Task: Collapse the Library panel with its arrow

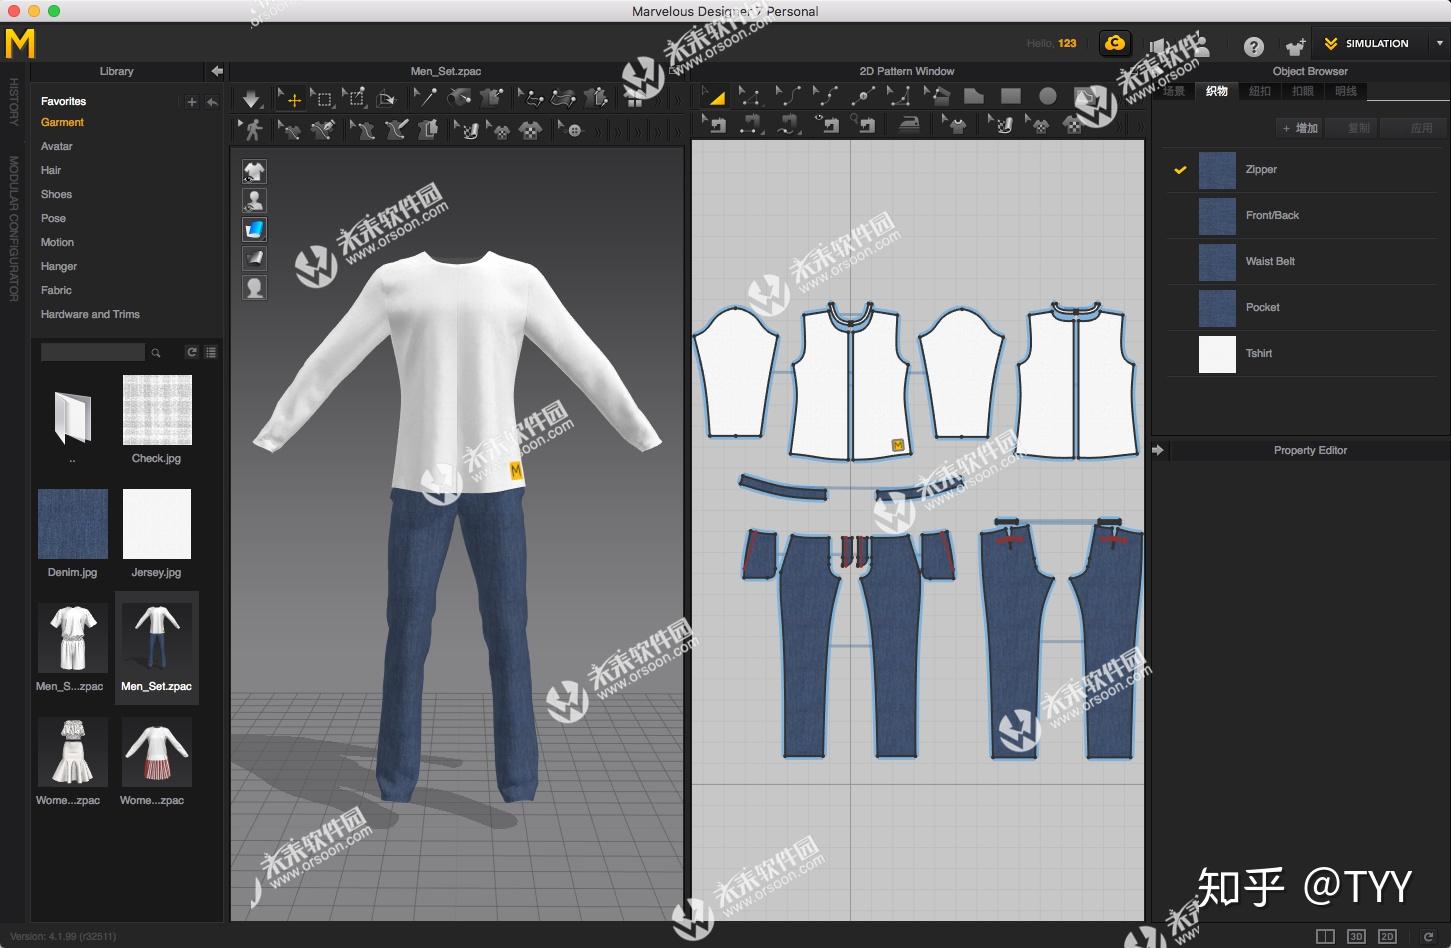Action: (x=216, y=71)
